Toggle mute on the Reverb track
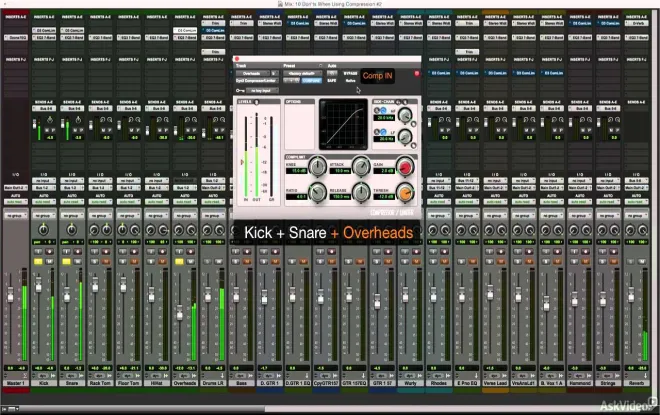 (642, 261)
